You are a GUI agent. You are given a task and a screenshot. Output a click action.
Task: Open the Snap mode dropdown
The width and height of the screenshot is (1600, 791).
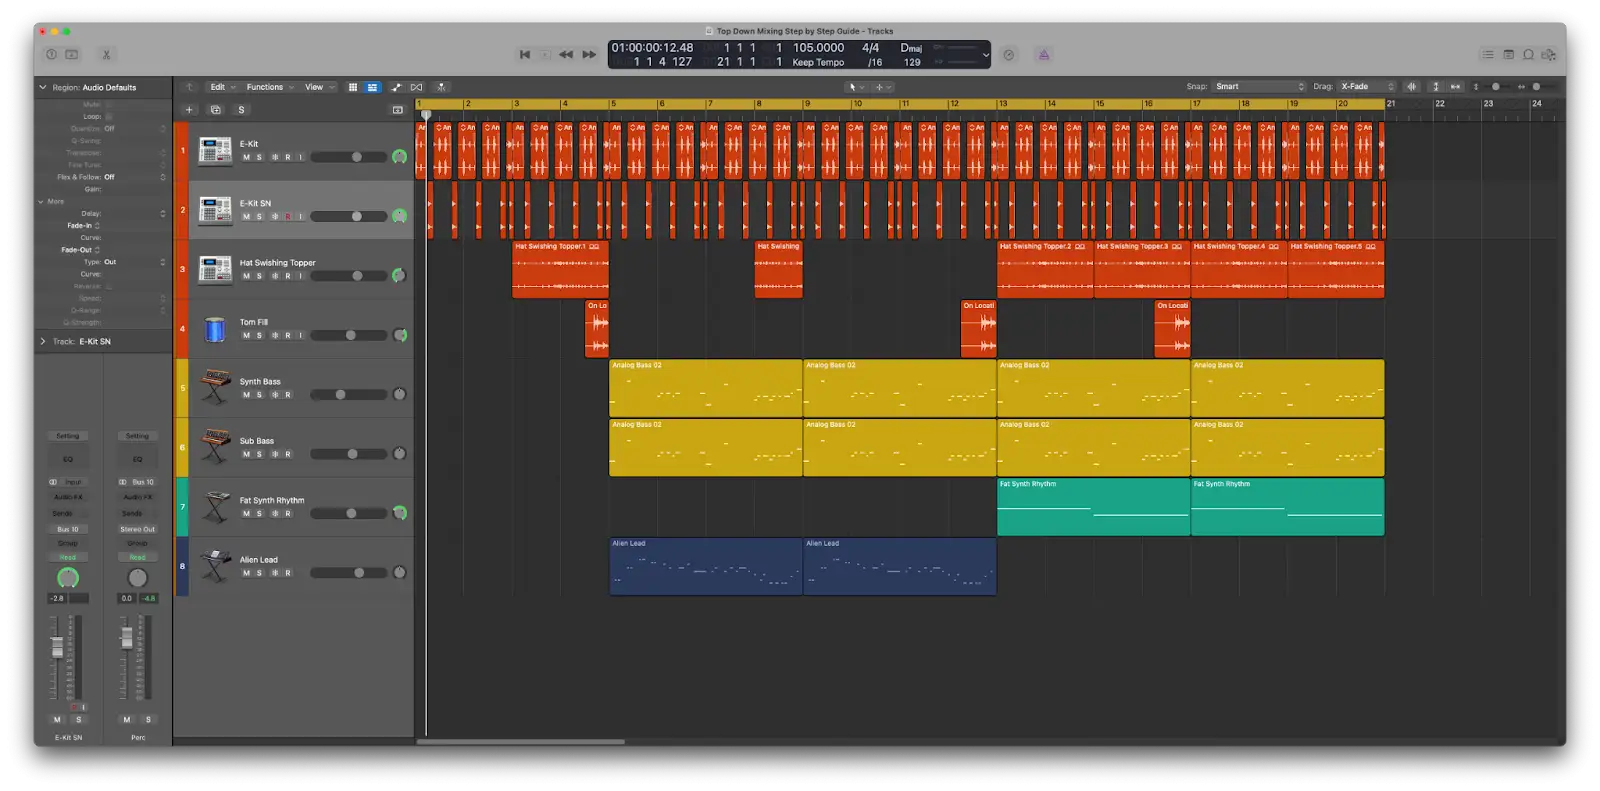pos(1258,87)
